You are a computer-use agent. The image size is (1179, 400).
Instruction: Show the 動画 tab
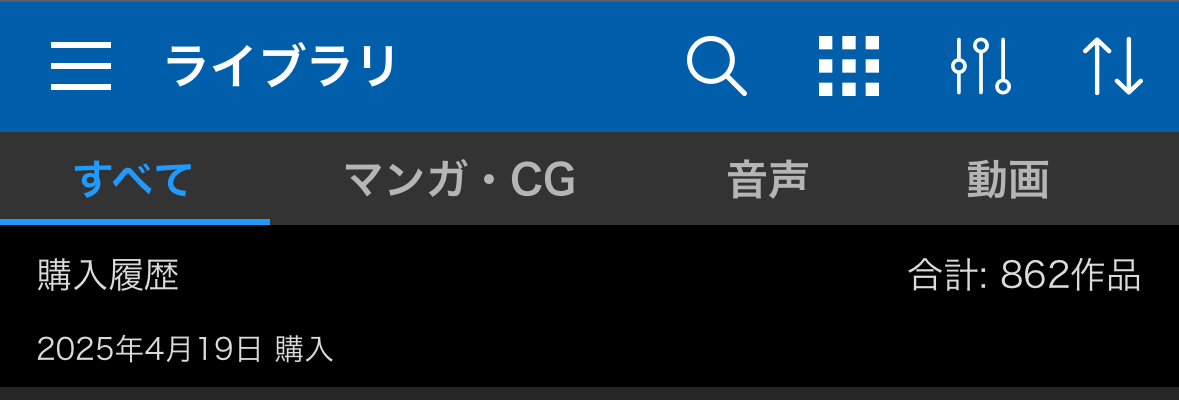pos(1008,179)
